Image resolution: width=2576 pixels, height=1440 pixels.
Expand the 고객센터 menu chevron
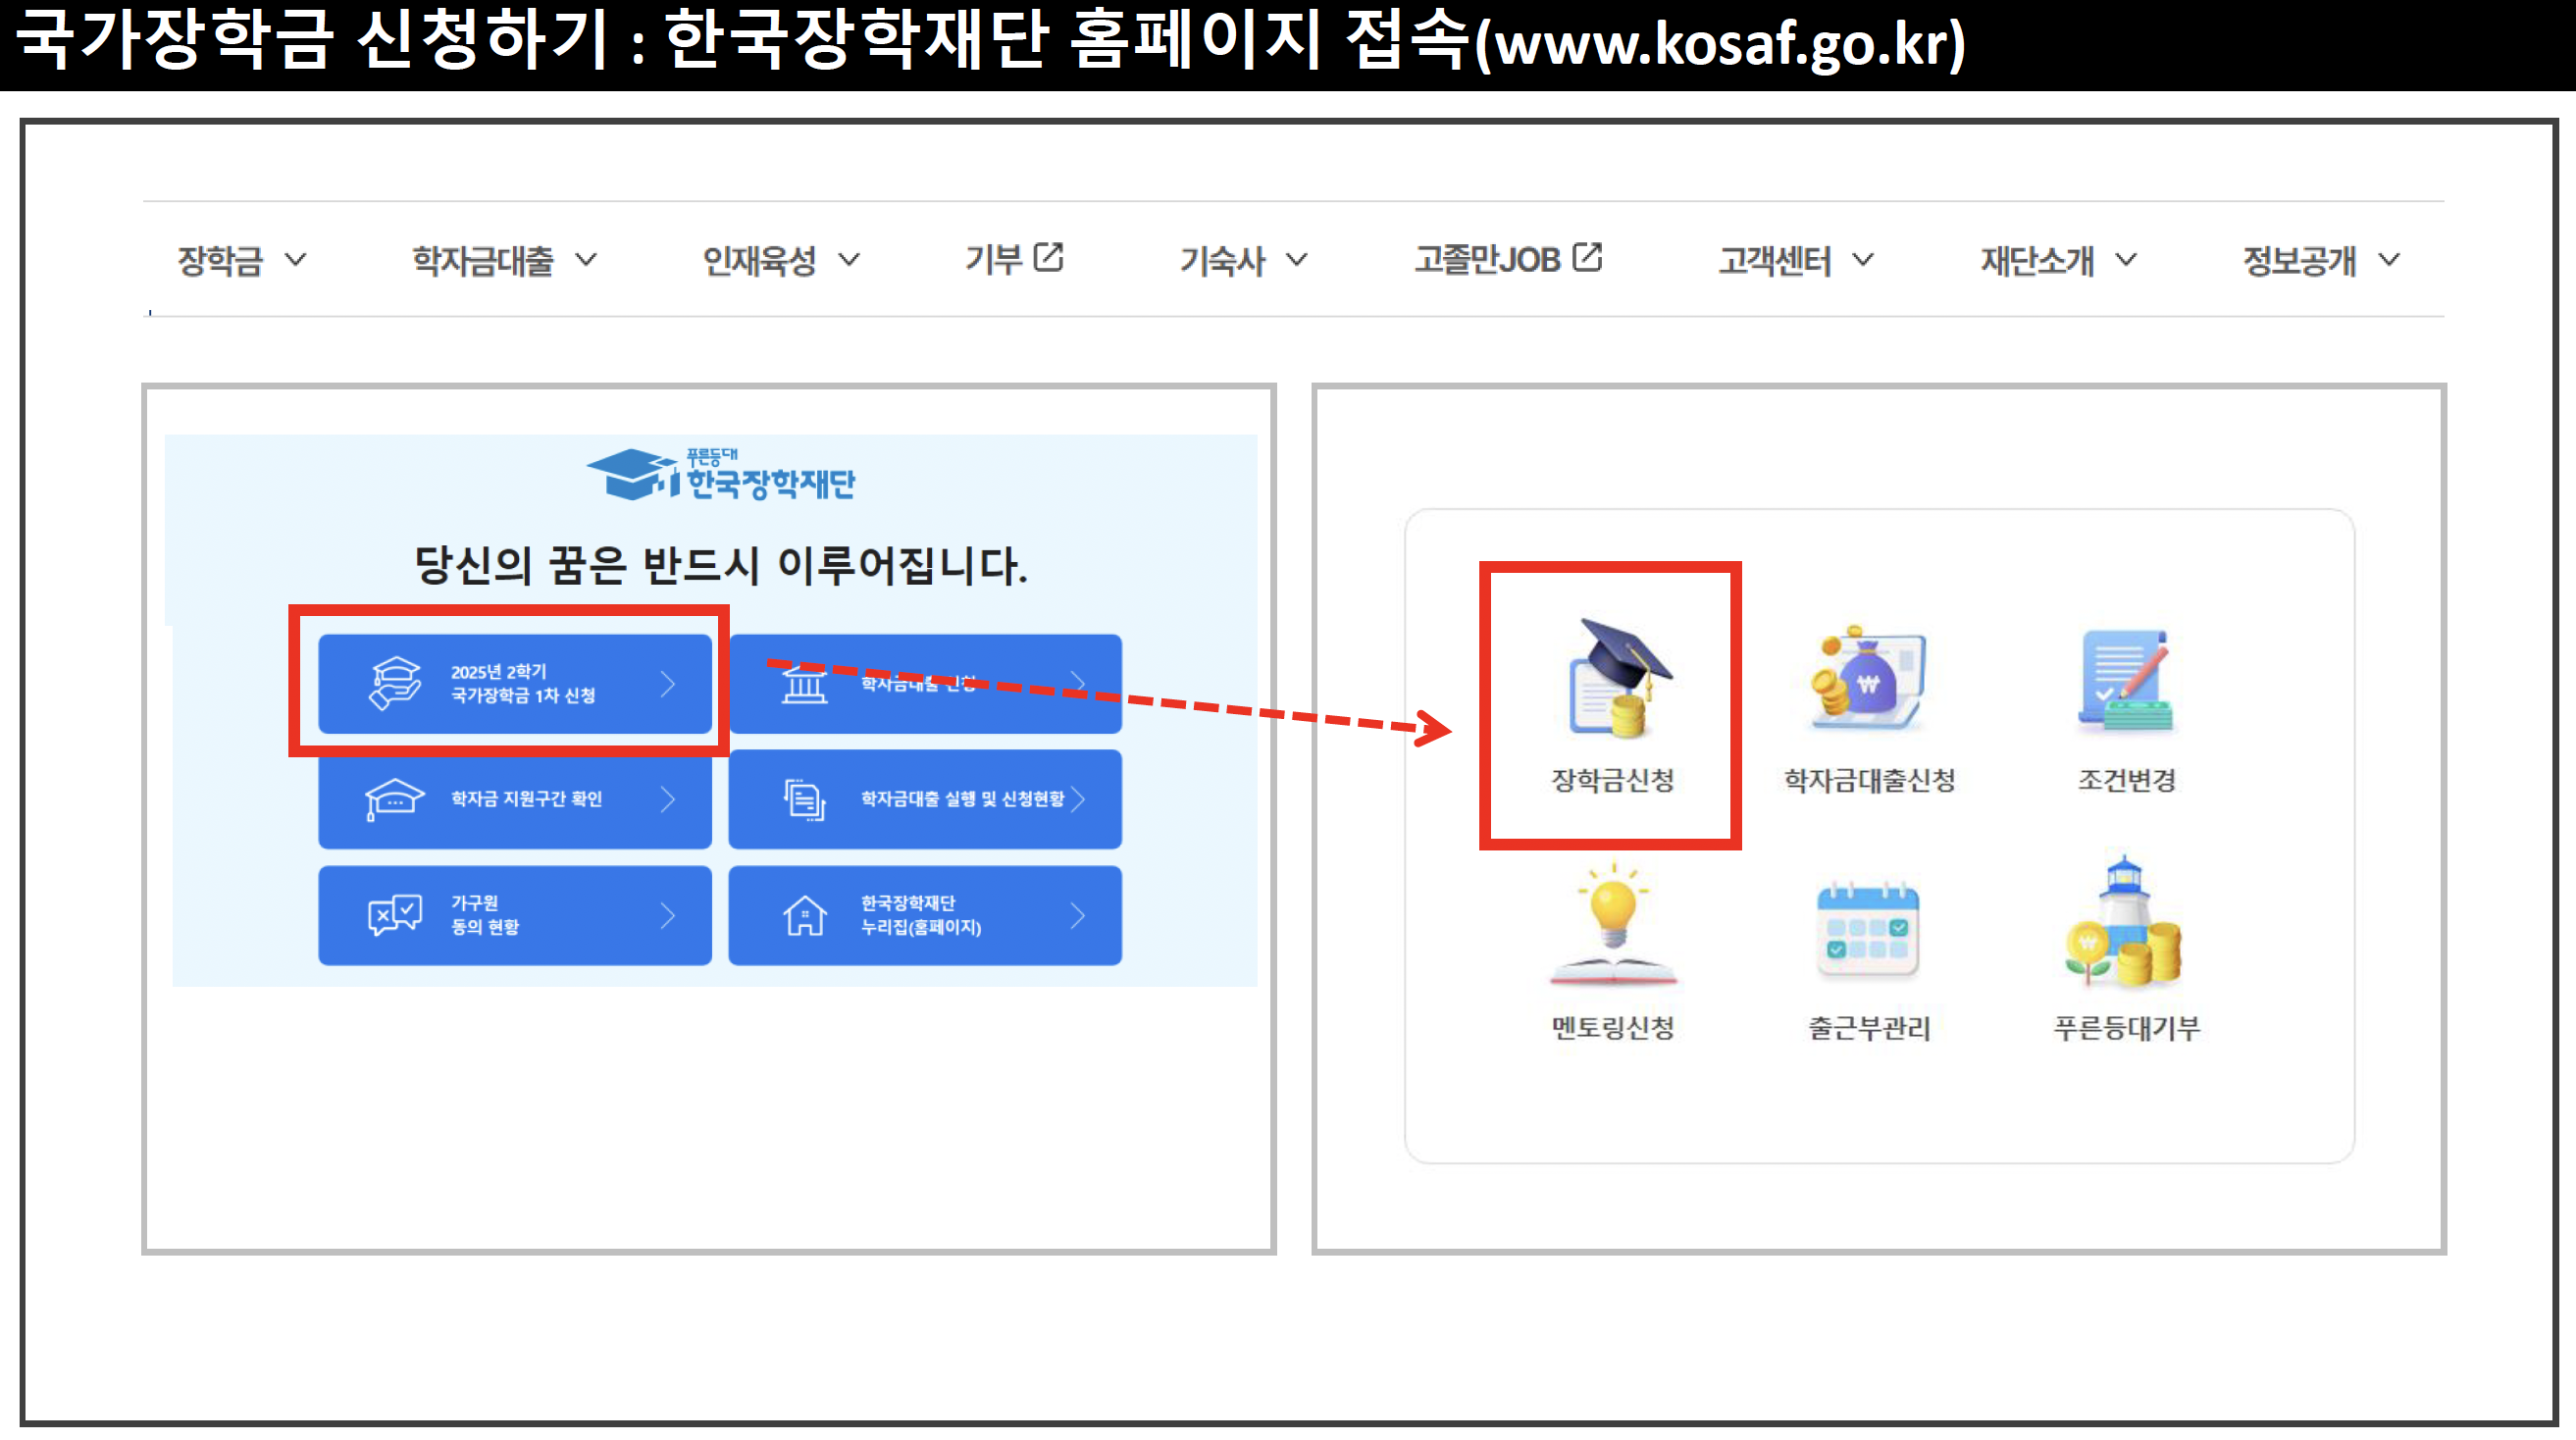tap(1862, 260)
